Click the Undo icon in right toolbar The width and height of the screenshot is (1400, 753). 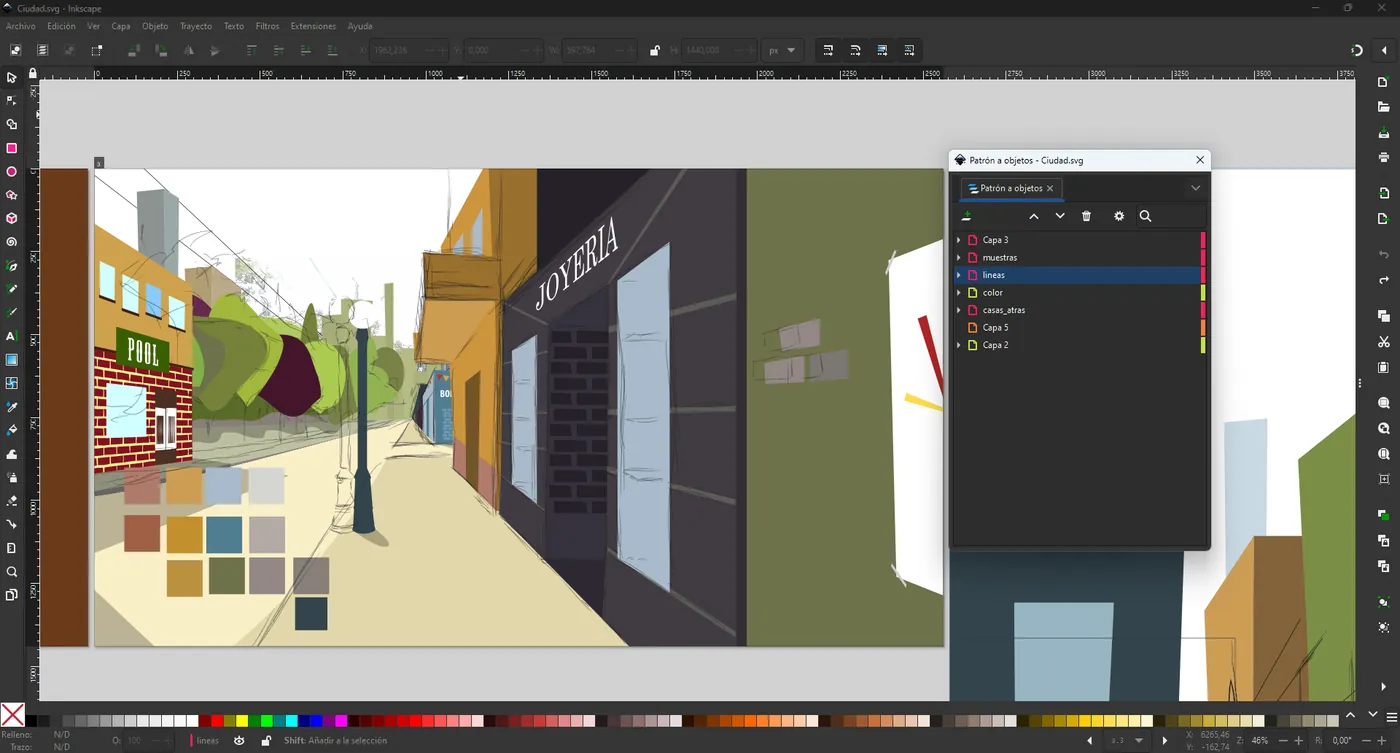click(x=1384, y=255)
